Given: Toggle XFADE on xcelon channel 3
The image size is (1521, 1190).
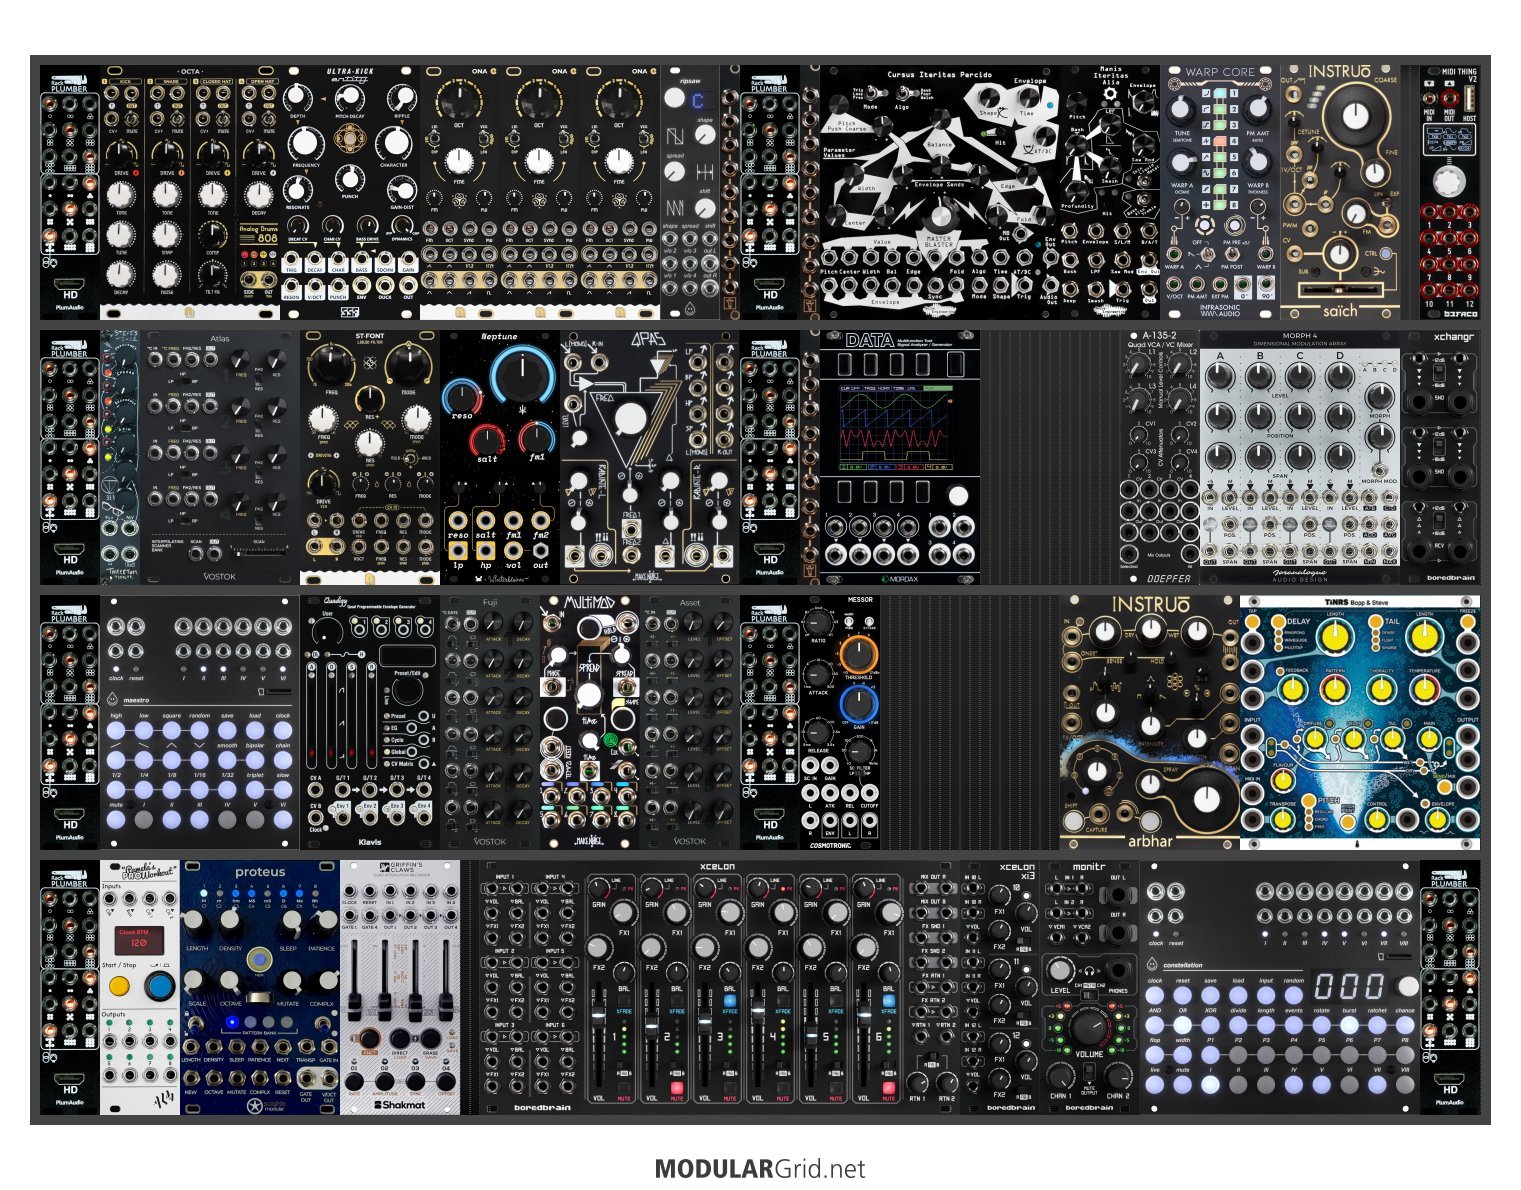Looking at the screenshot, I should (729, 999).
